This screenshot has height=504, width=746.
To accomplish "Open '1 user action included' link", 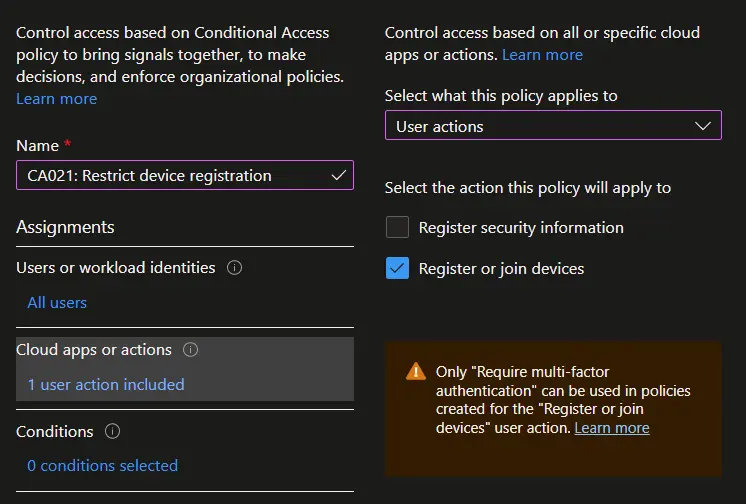I will click(x=106, y=384).
